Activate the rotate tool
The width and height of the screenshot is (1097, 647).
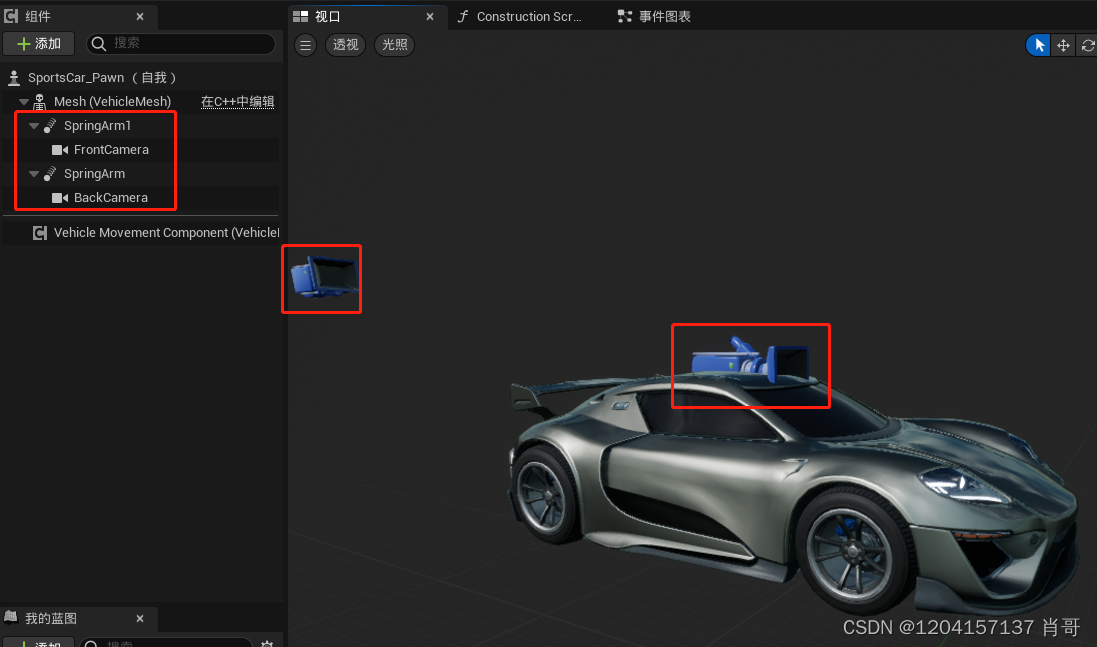pos(1087,45)
